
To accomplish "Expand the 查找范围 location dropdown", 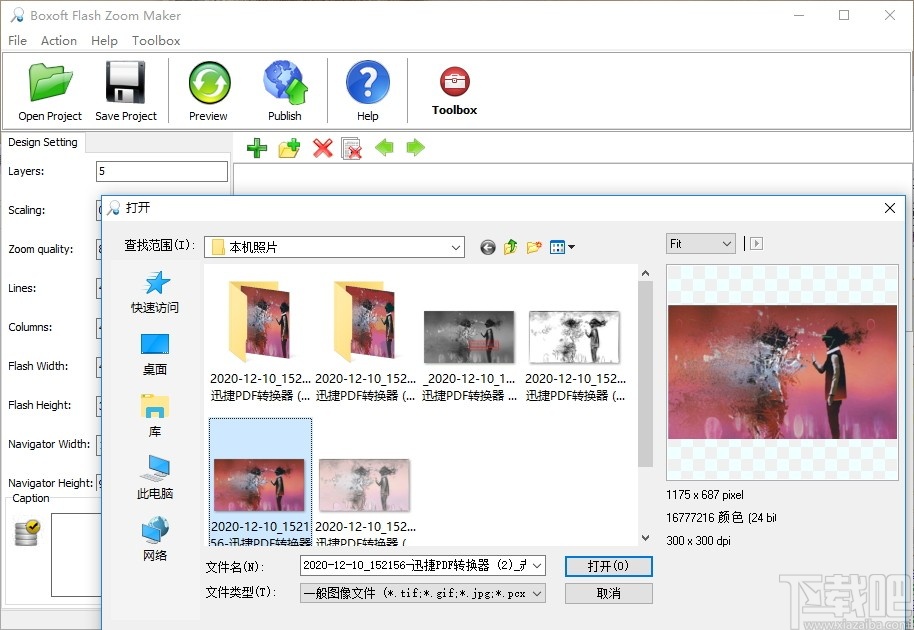I will [x=456, y=246].
